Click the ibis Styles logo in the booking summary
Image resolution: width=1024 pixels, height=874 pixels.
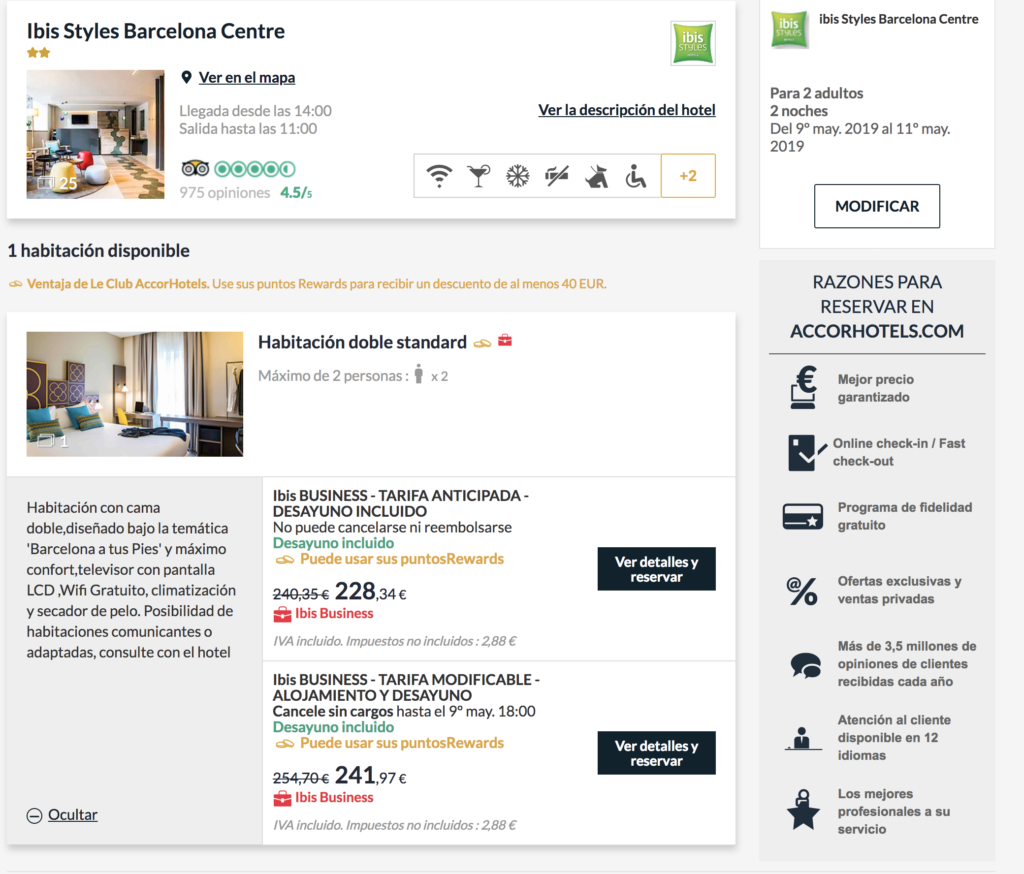coord(789,29)
